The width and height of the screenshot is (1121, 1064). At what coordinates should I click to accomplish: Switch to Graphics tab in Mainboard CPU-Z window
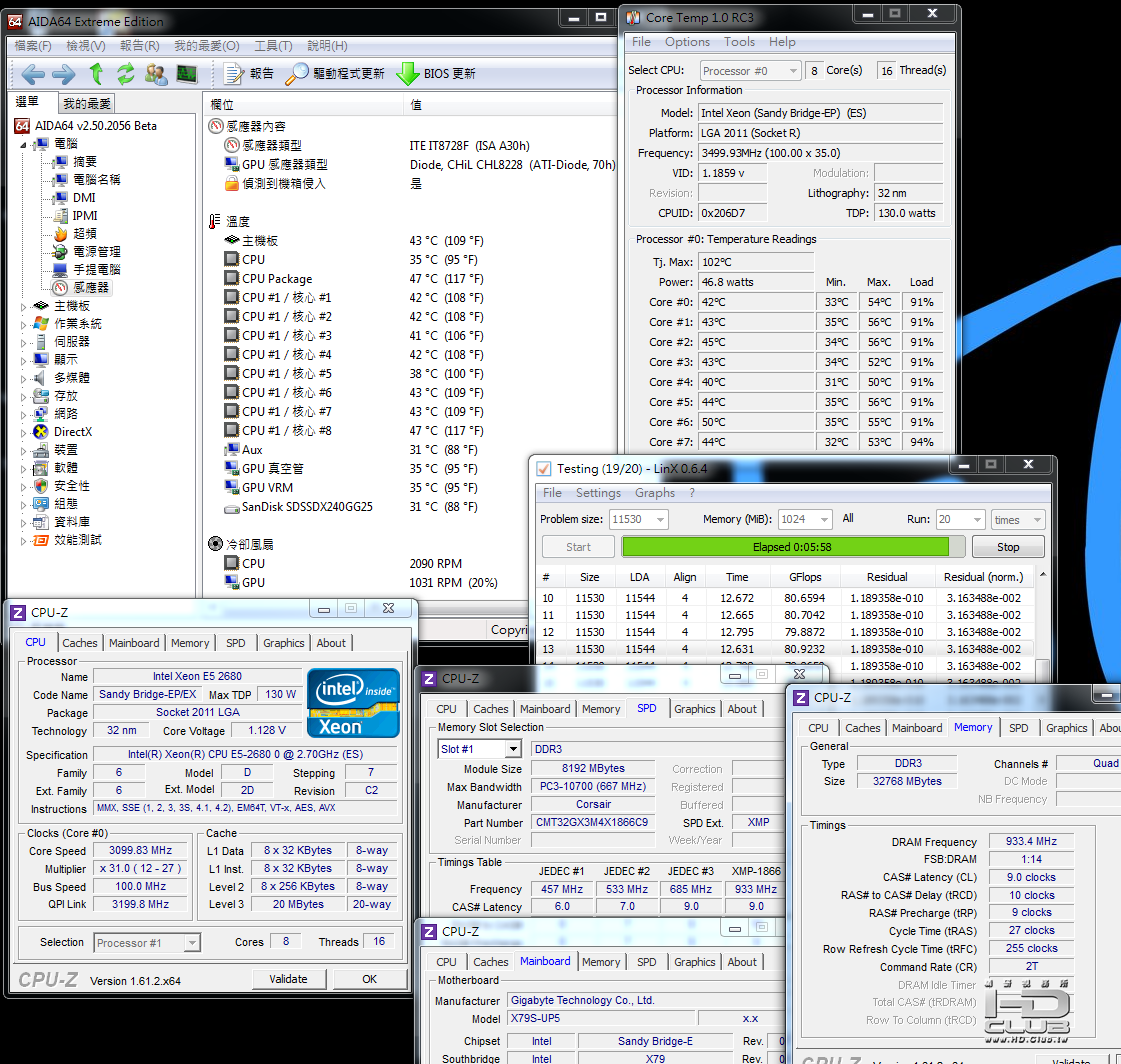tap(694, 962)
